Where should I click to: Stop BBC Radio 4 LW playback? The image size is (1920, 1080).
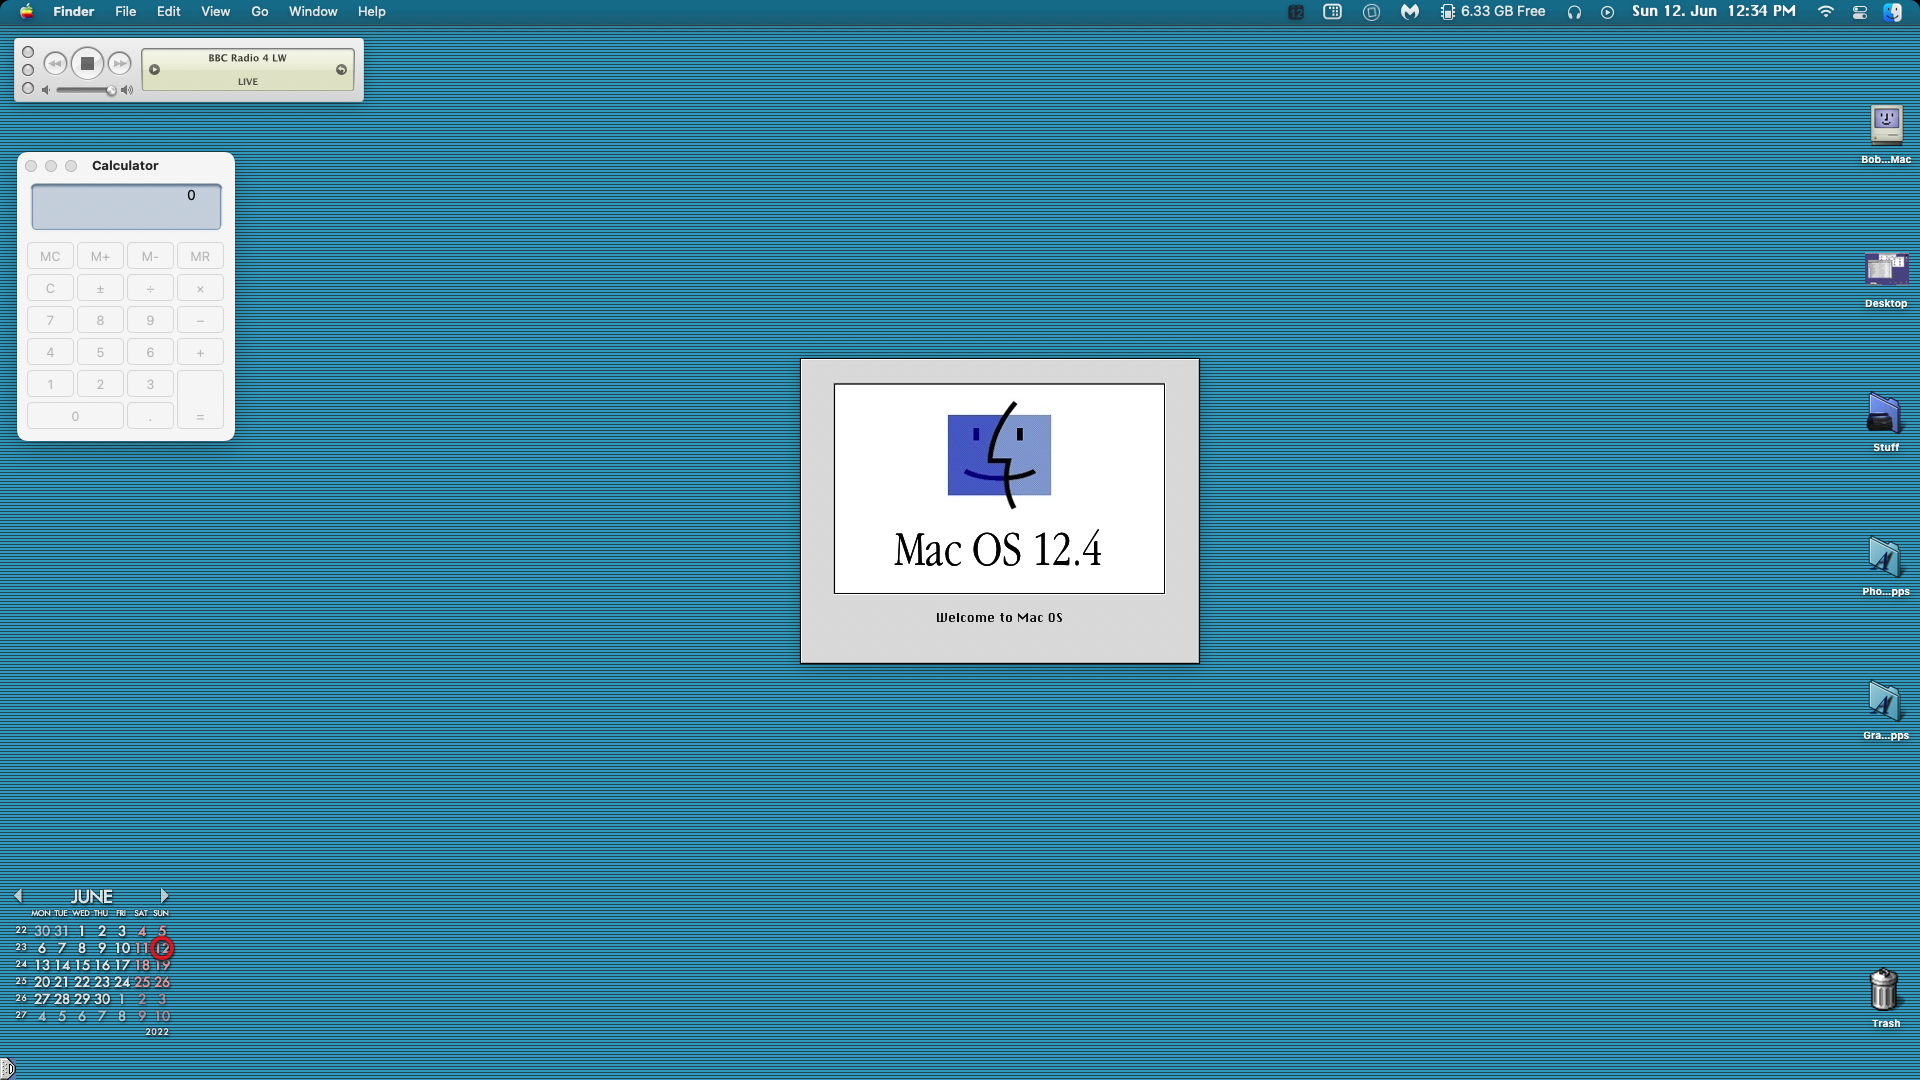pos(87,64)
